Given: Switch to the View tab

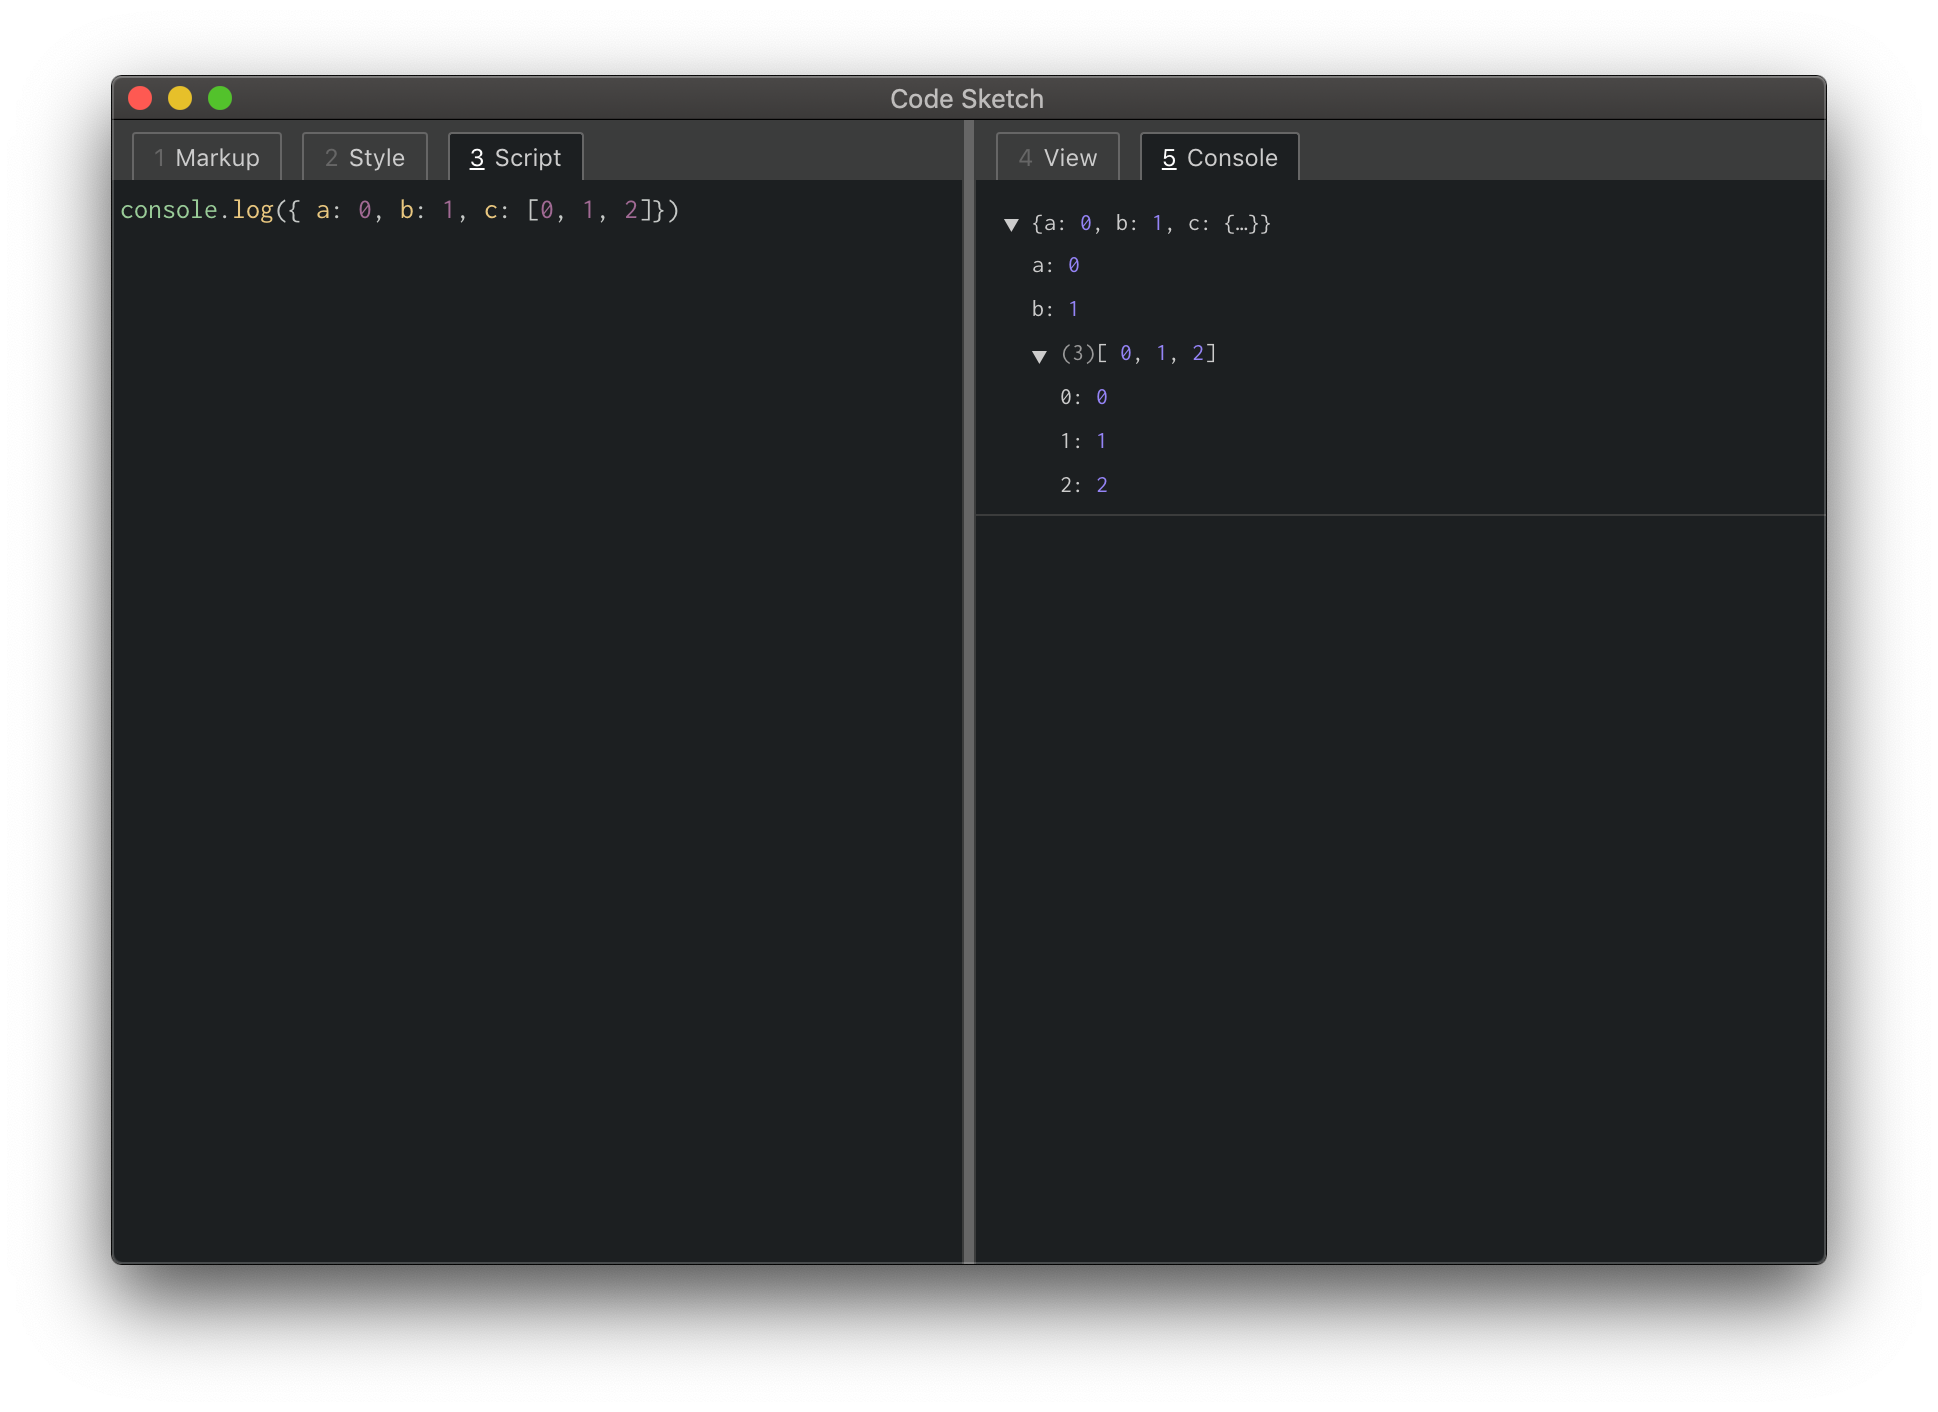Looking at the screenshot, I should point(1057,156).
